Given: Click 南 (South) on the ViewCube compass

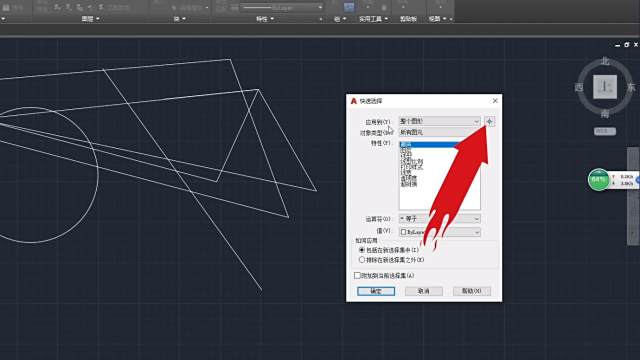Looking at the screenshot, I should pos(605,113).
